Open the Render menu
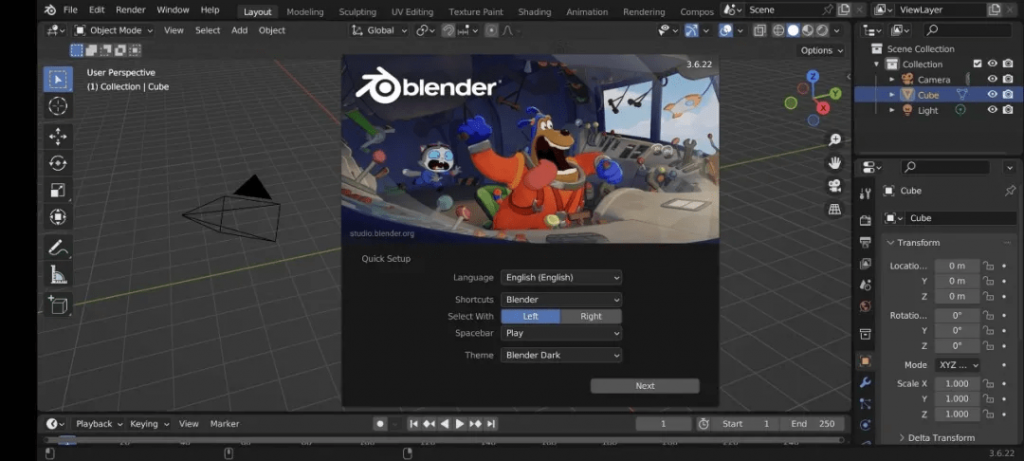 pos(130,10)
